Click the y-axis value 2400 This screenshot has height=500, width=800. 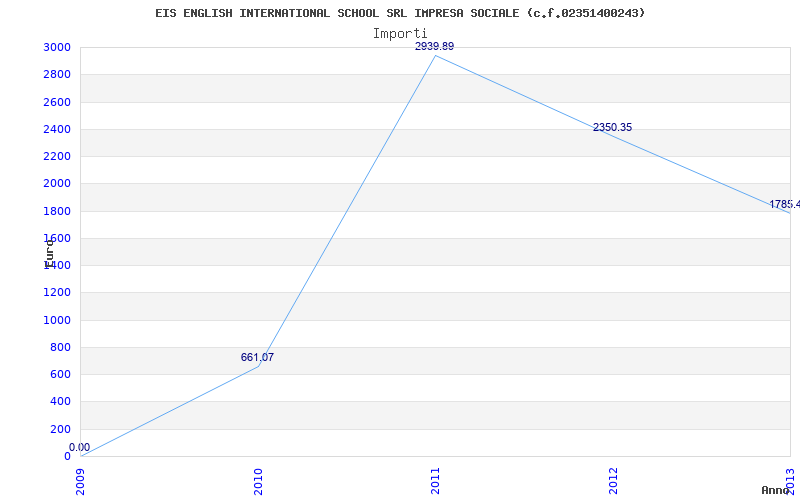click(x=58, y=129)
